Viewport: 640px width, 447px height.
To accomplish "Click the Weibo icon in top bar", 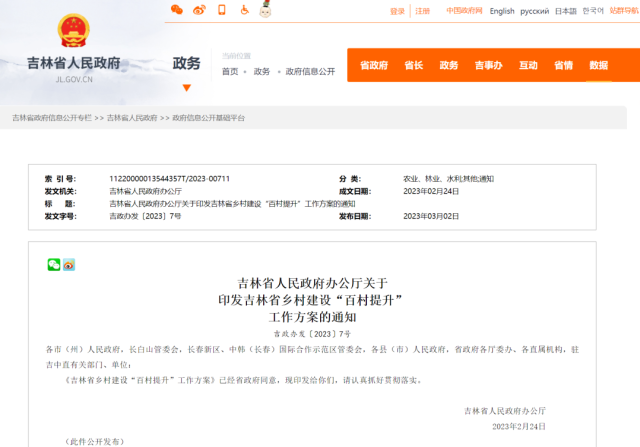I will [199, 10].
